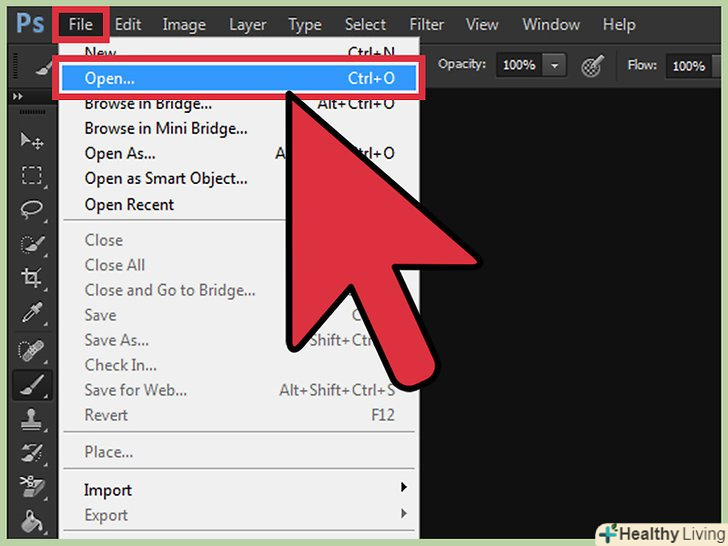The image size is (728, 546).
Task: Select the Eyedropper tool
Action: [32, 312]
